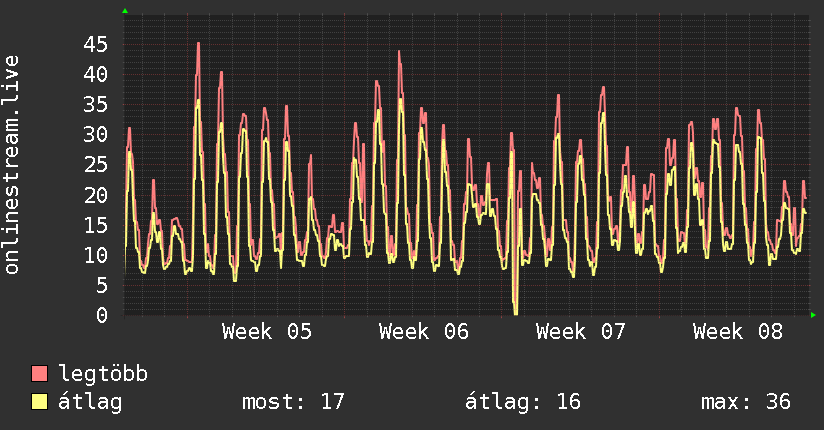The height and width of the screenshot is (430, 824).
Task: Click the onlinestream.live vertical axis title
Action: [x=11, y=165]
